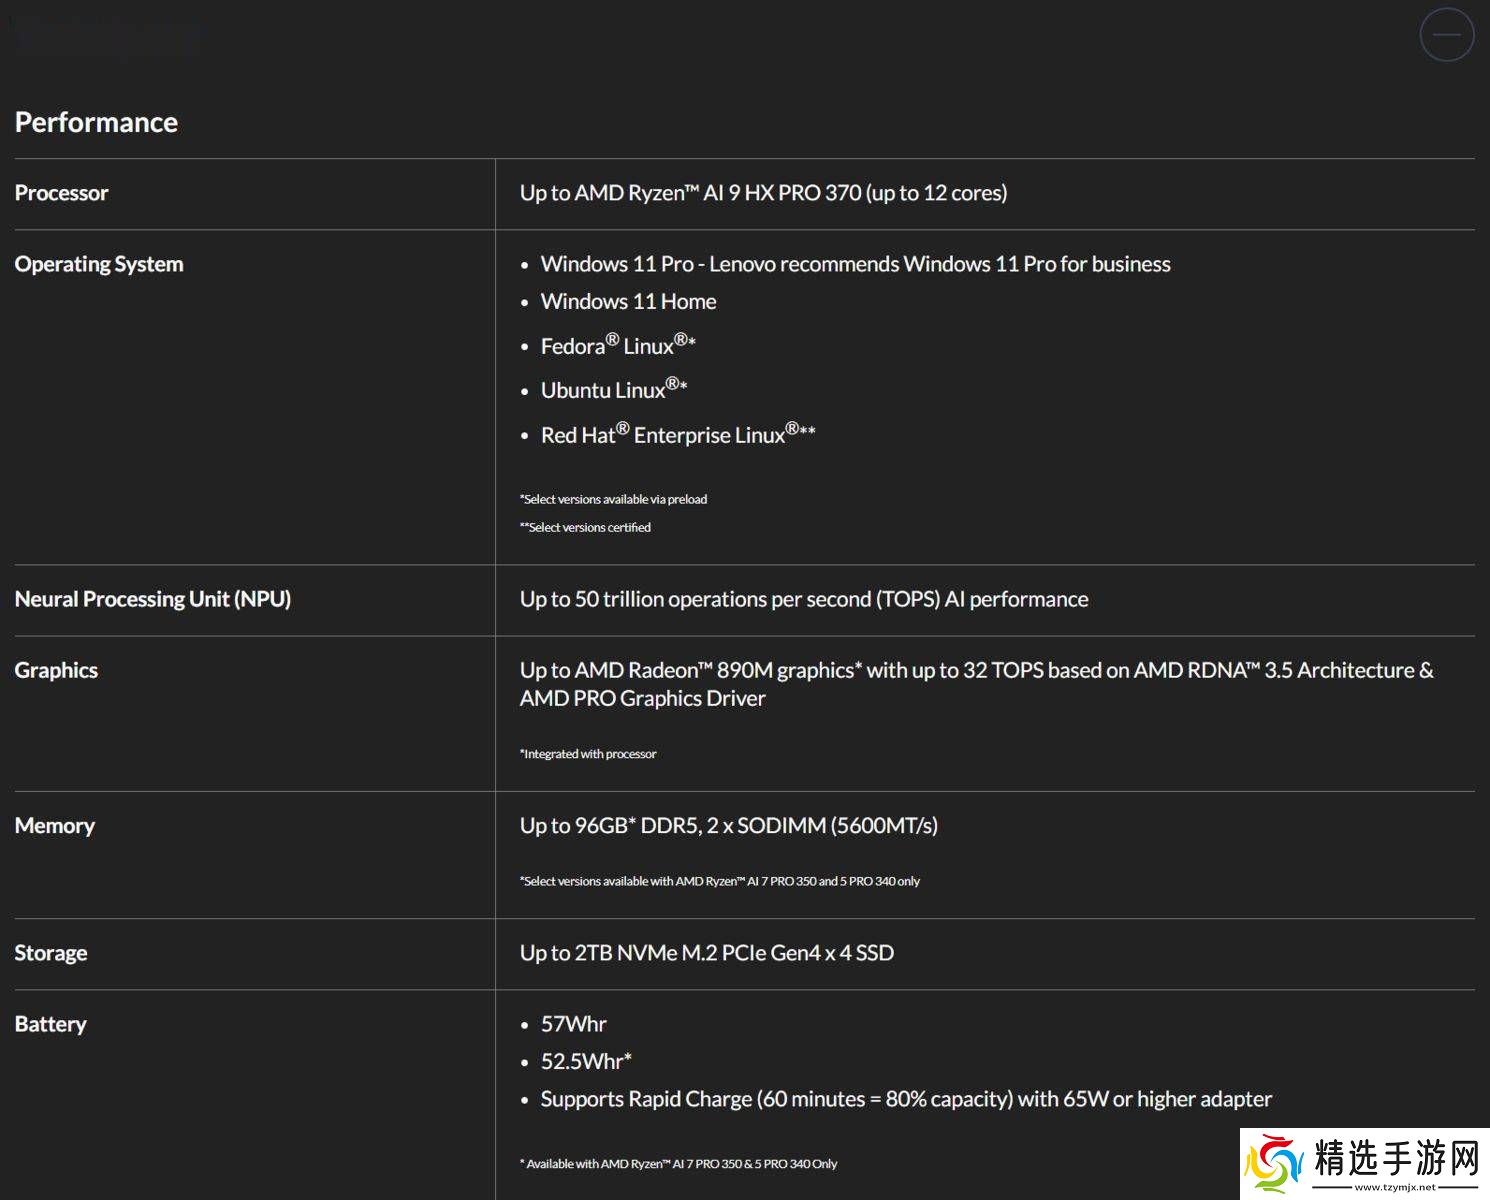Click the Supports Rapid Charge bullet
The height and width of the screenshot is (1200, 1490).
pos(905,1099)
